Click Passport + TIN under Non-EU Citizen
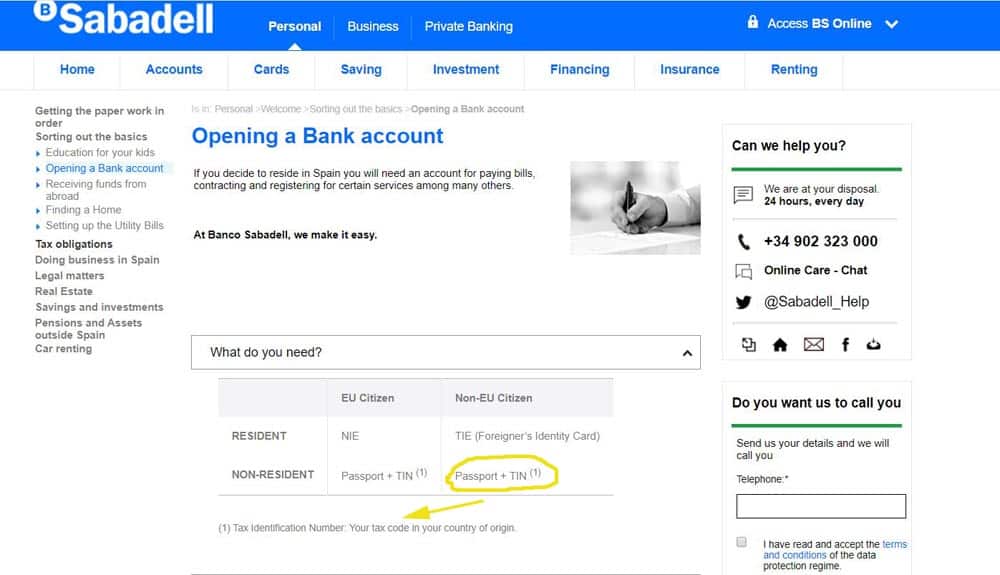Image resolution: width=1000 pixels, height=575 pixels. click(497, 475)
